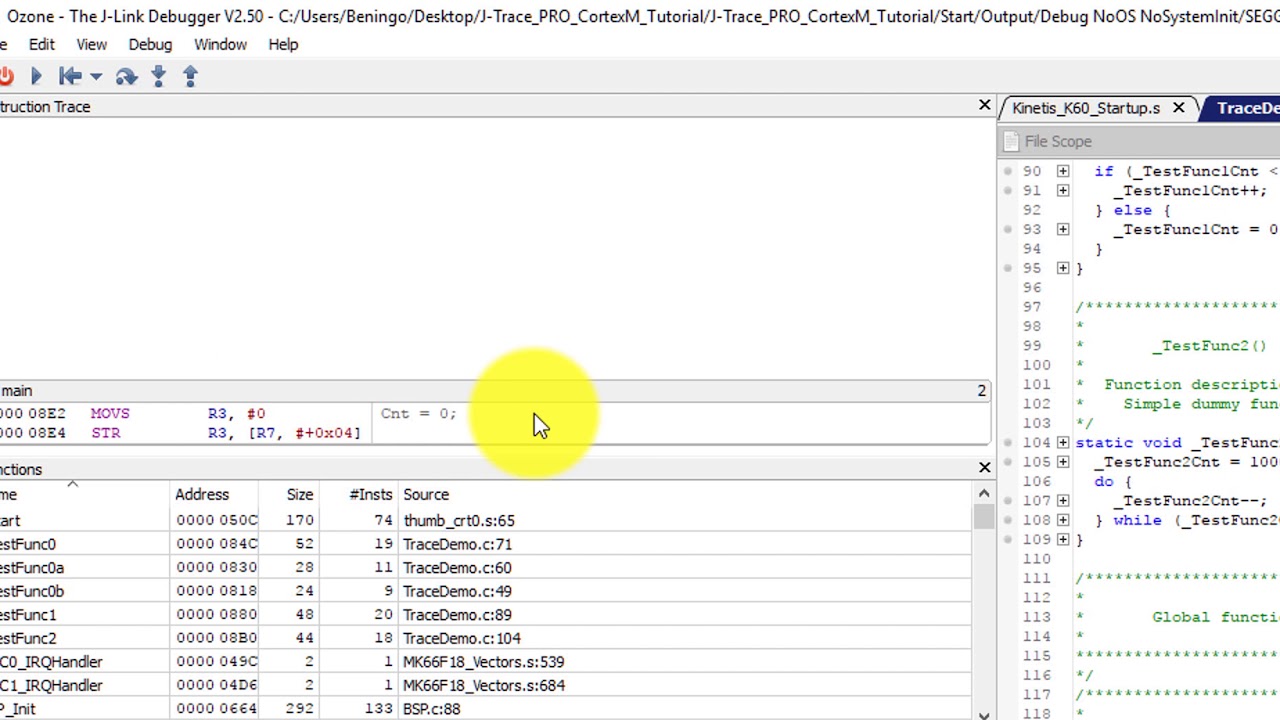Sort functions by Size column
Image resolution: width=1280 pixels, height=720 pixels.
[289, 494]
